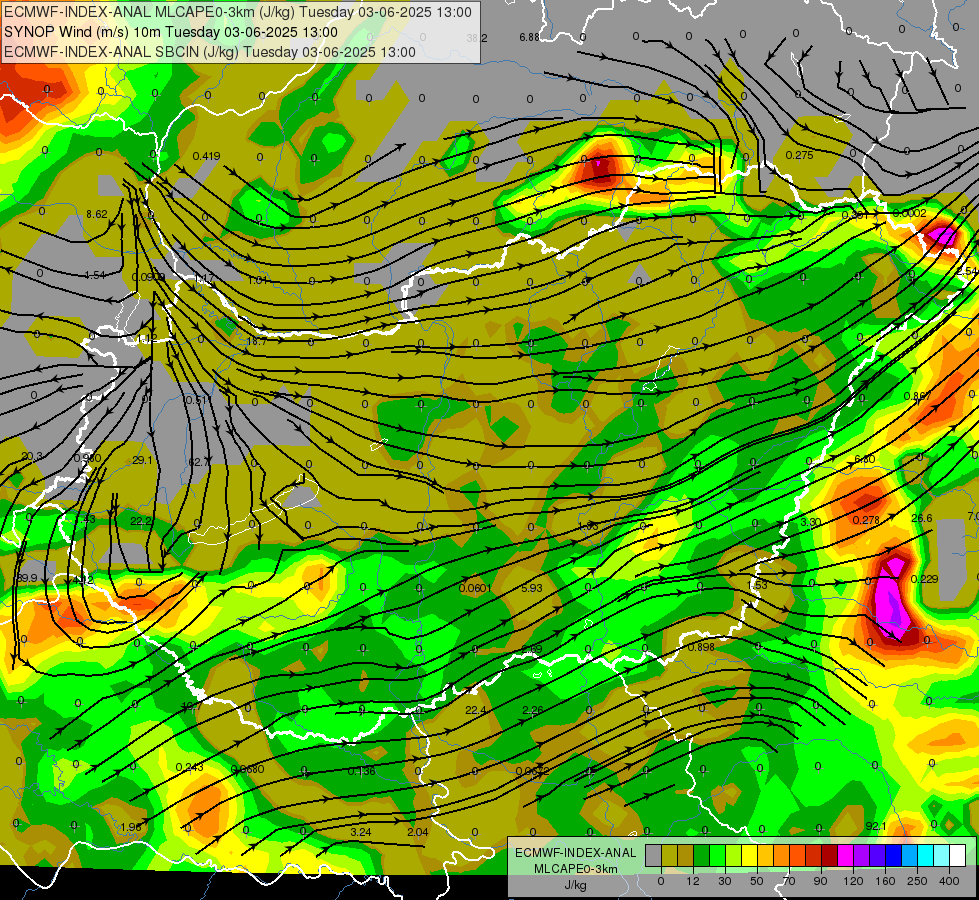Click the map value '0.867'

pos(917,397)
